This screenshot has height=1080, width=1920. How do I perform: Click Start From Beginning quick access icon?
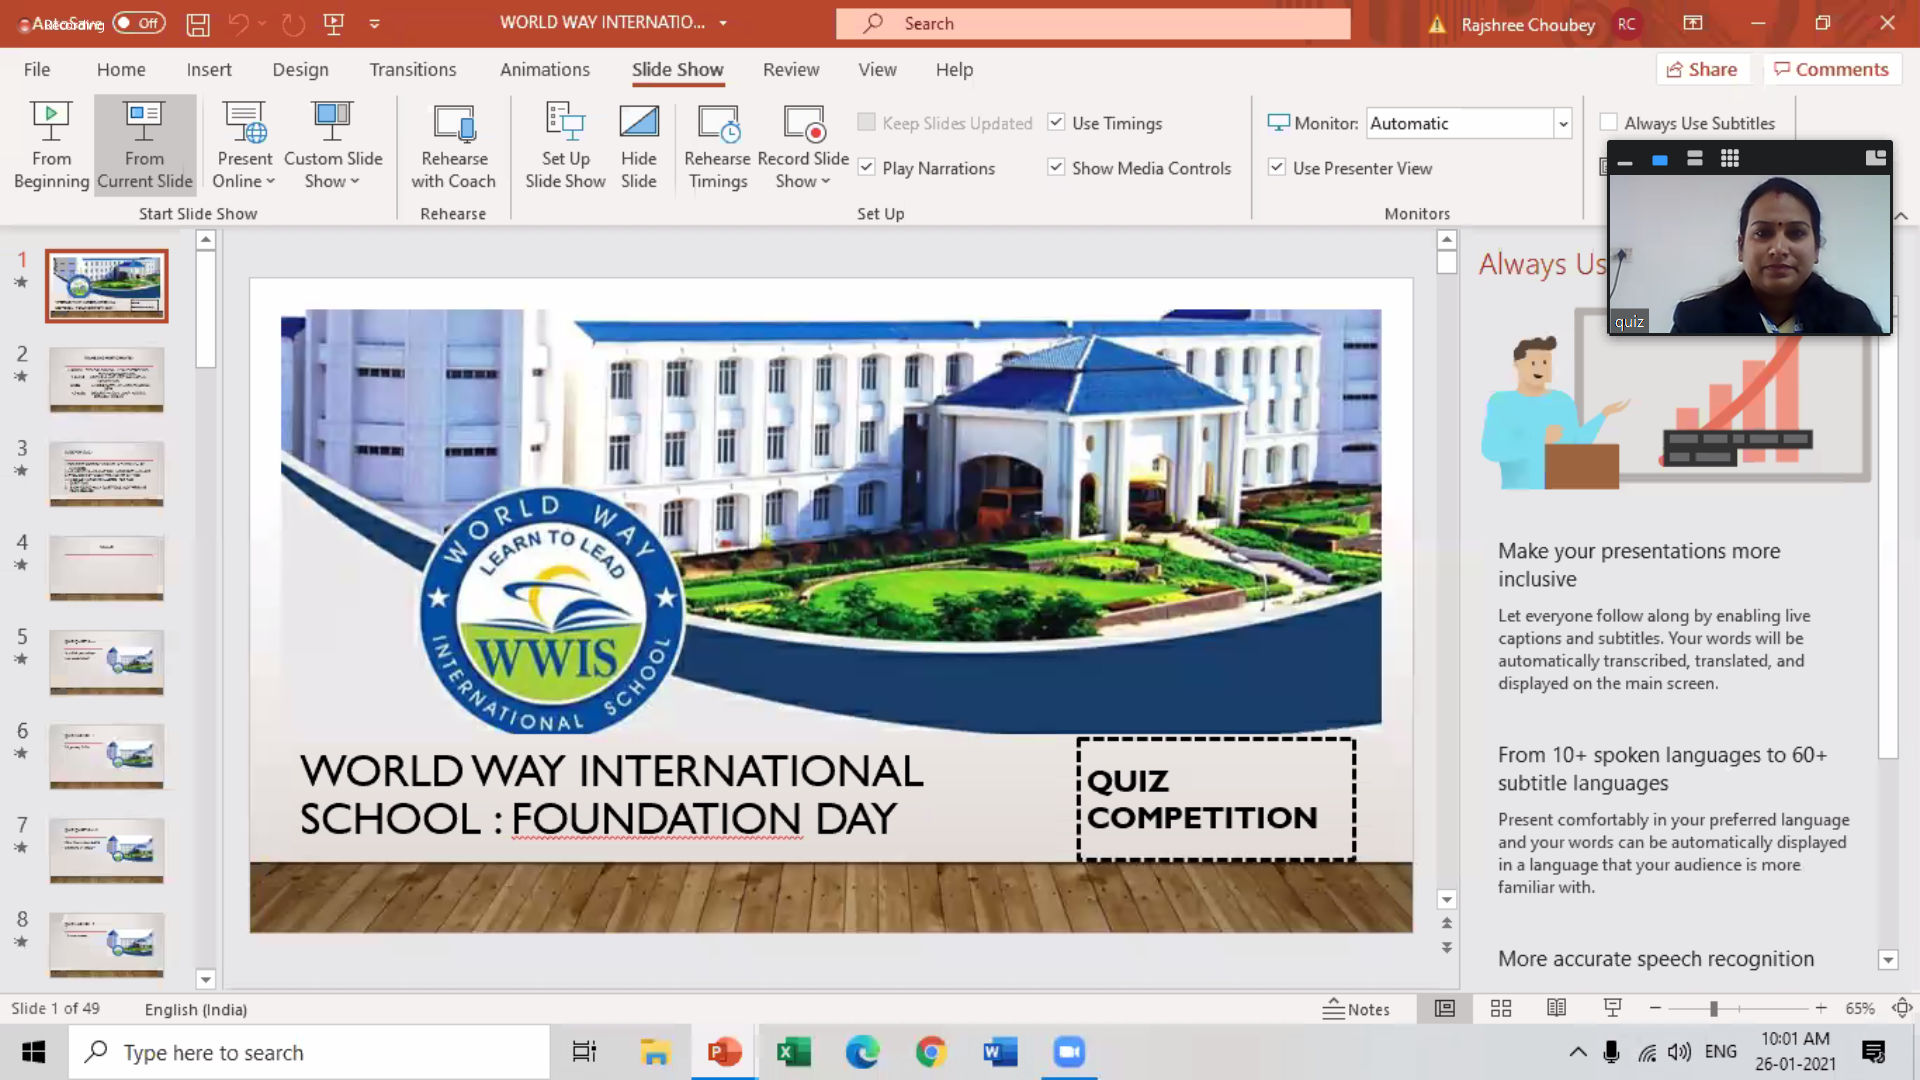pyautogui.click(x=334, y=23)
